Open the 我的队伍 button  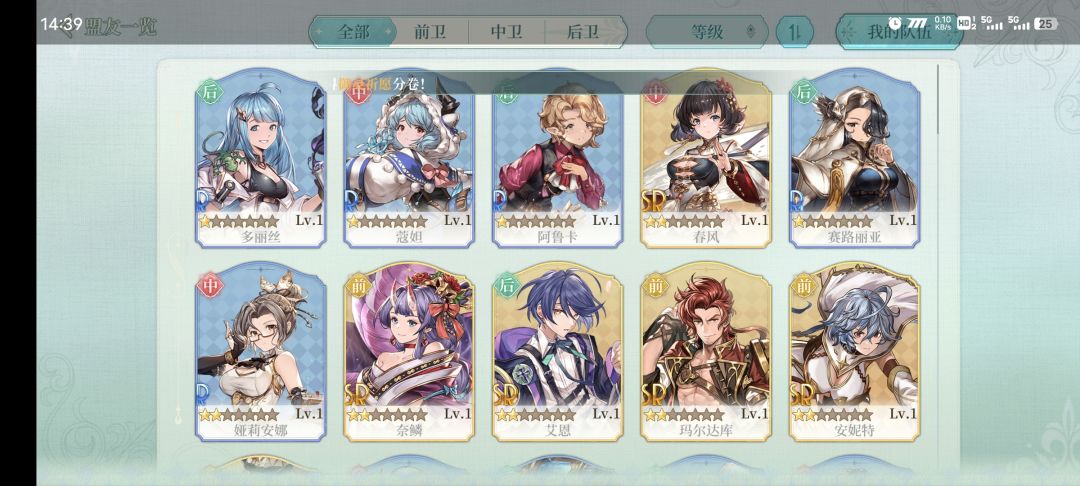coord(899,32)
